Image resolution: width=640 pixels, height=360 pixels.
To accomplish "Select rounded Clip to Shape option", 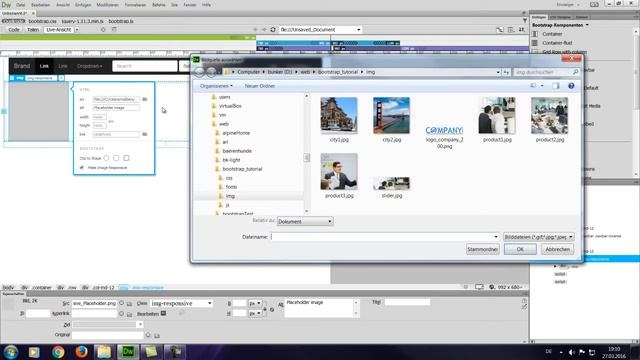I will (x=116, y=158).
